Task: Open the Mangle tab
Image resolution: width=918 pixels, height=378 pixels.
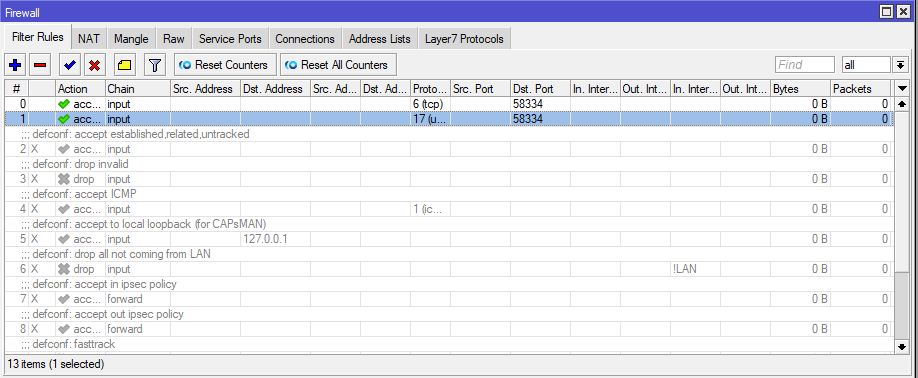Action: 131,39
